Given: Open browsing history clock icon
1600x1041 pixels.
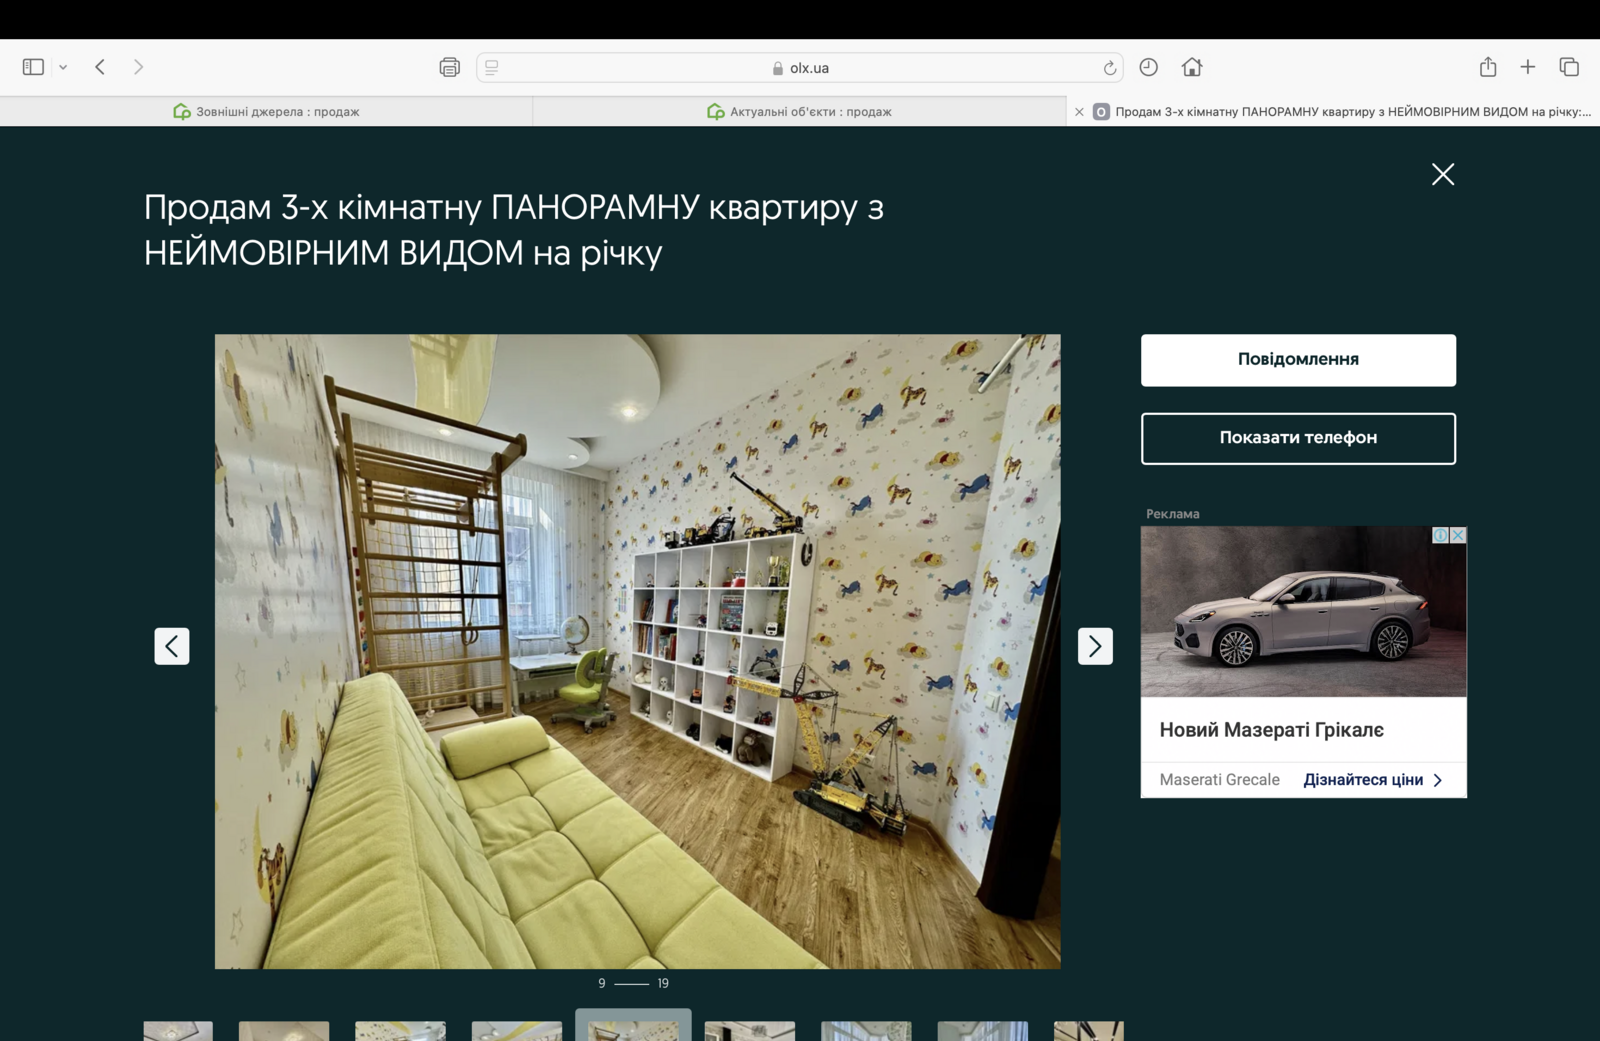Looking at the screenshot, I should 1148,67.
